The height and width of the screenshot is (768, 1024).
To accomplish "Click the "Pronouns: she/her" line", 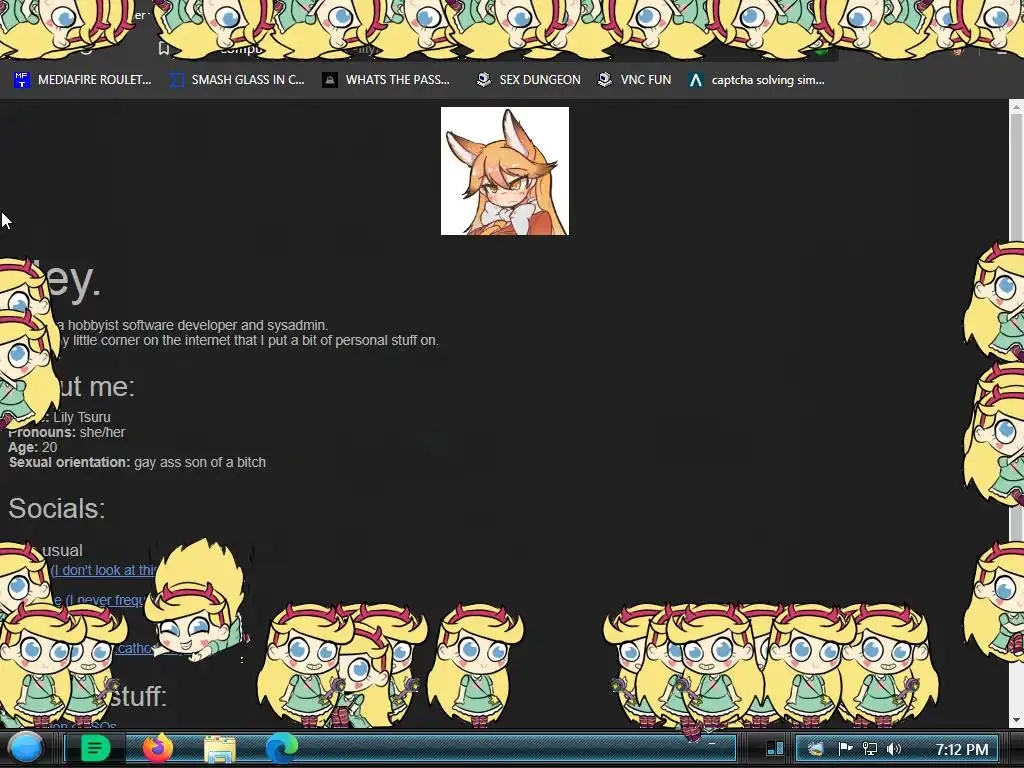I will 67,432.
